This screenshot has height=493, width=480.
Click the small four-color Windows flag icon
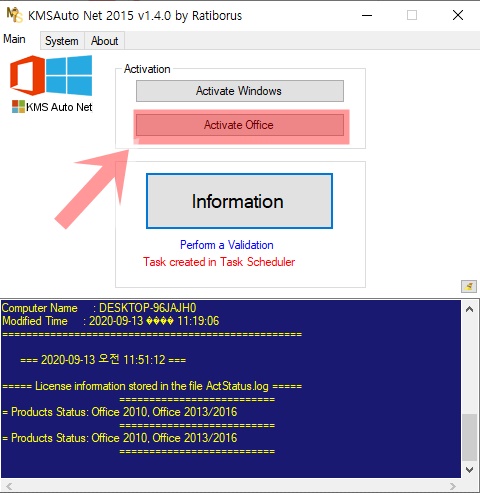tap(18, 107)
